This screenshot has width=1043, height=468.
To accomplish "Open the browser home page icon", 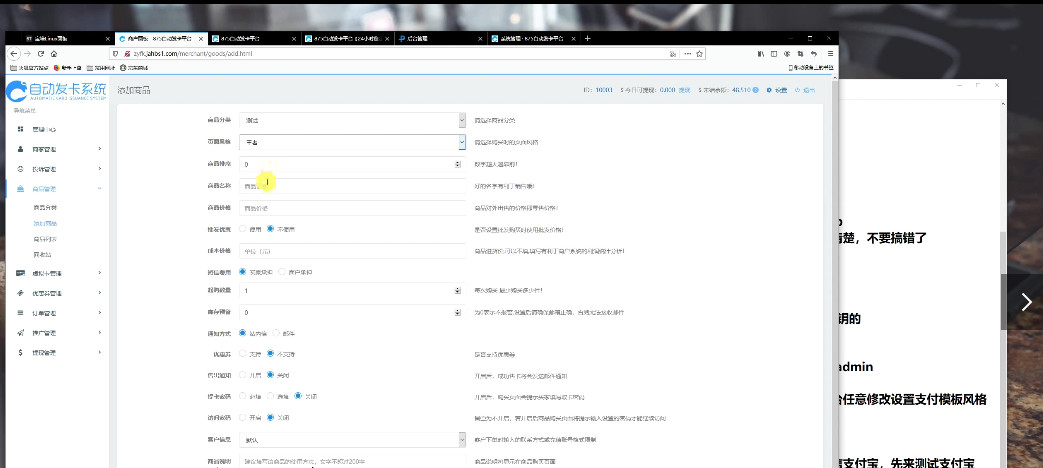I will pos(53,54).
